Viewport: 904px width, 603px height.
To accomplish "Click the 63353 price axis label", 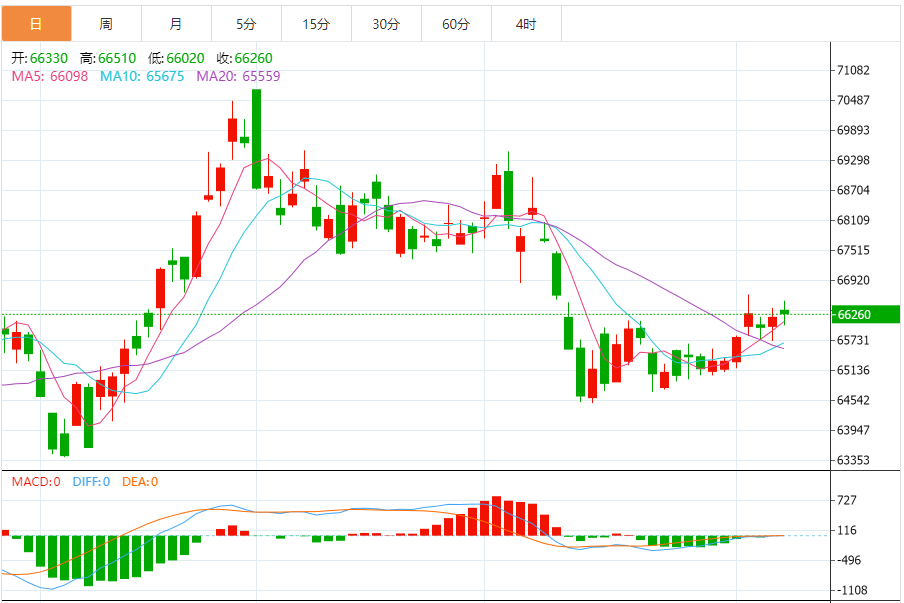I will click(853, 460).
